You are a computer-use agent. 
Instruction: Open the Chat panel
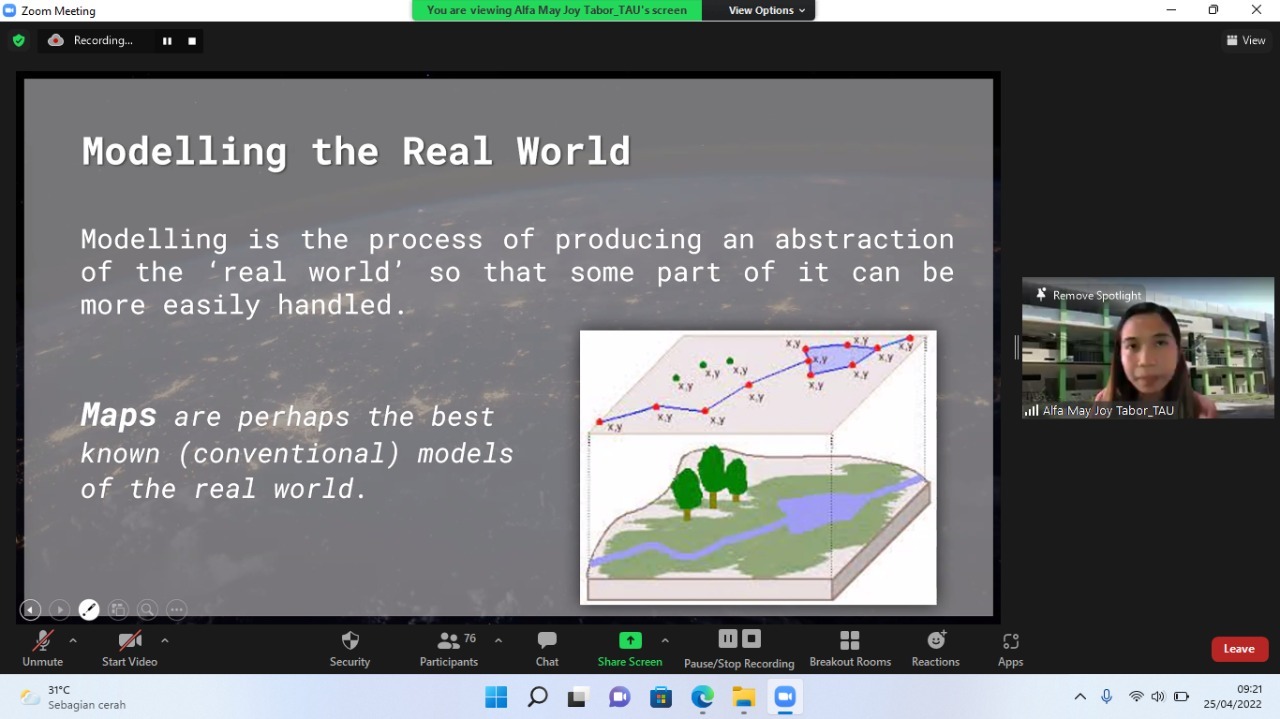pyautogui.click(x=547, y=648)
